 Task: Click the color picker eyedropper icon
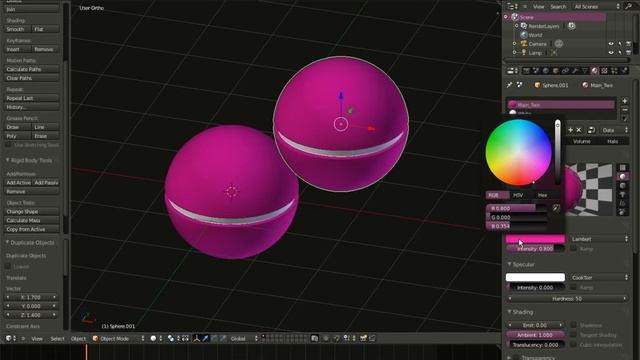click(x=556, y=208)
